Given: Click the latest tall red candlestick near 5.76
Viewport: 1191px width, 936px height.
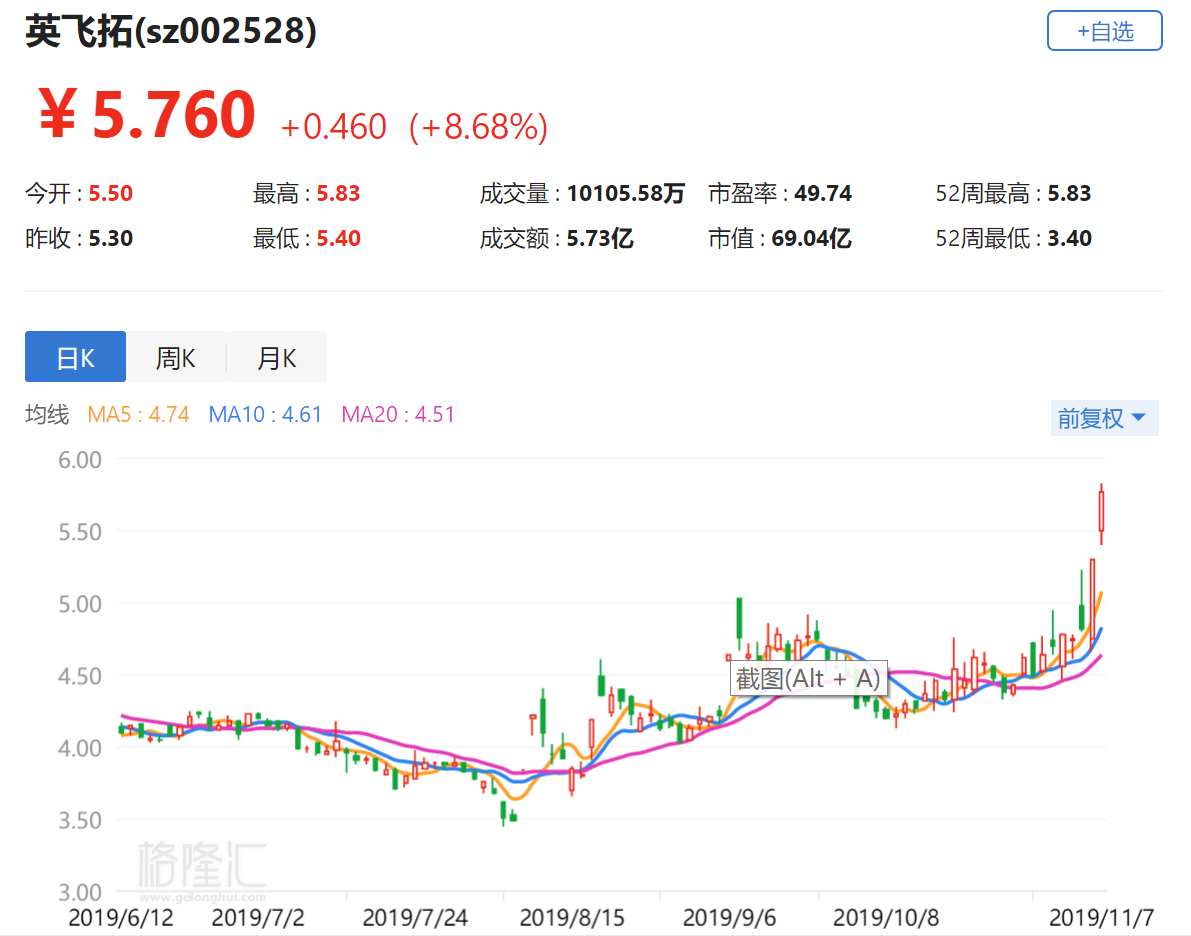Looking at the screenshot, I should click(x=1101, y=512).
